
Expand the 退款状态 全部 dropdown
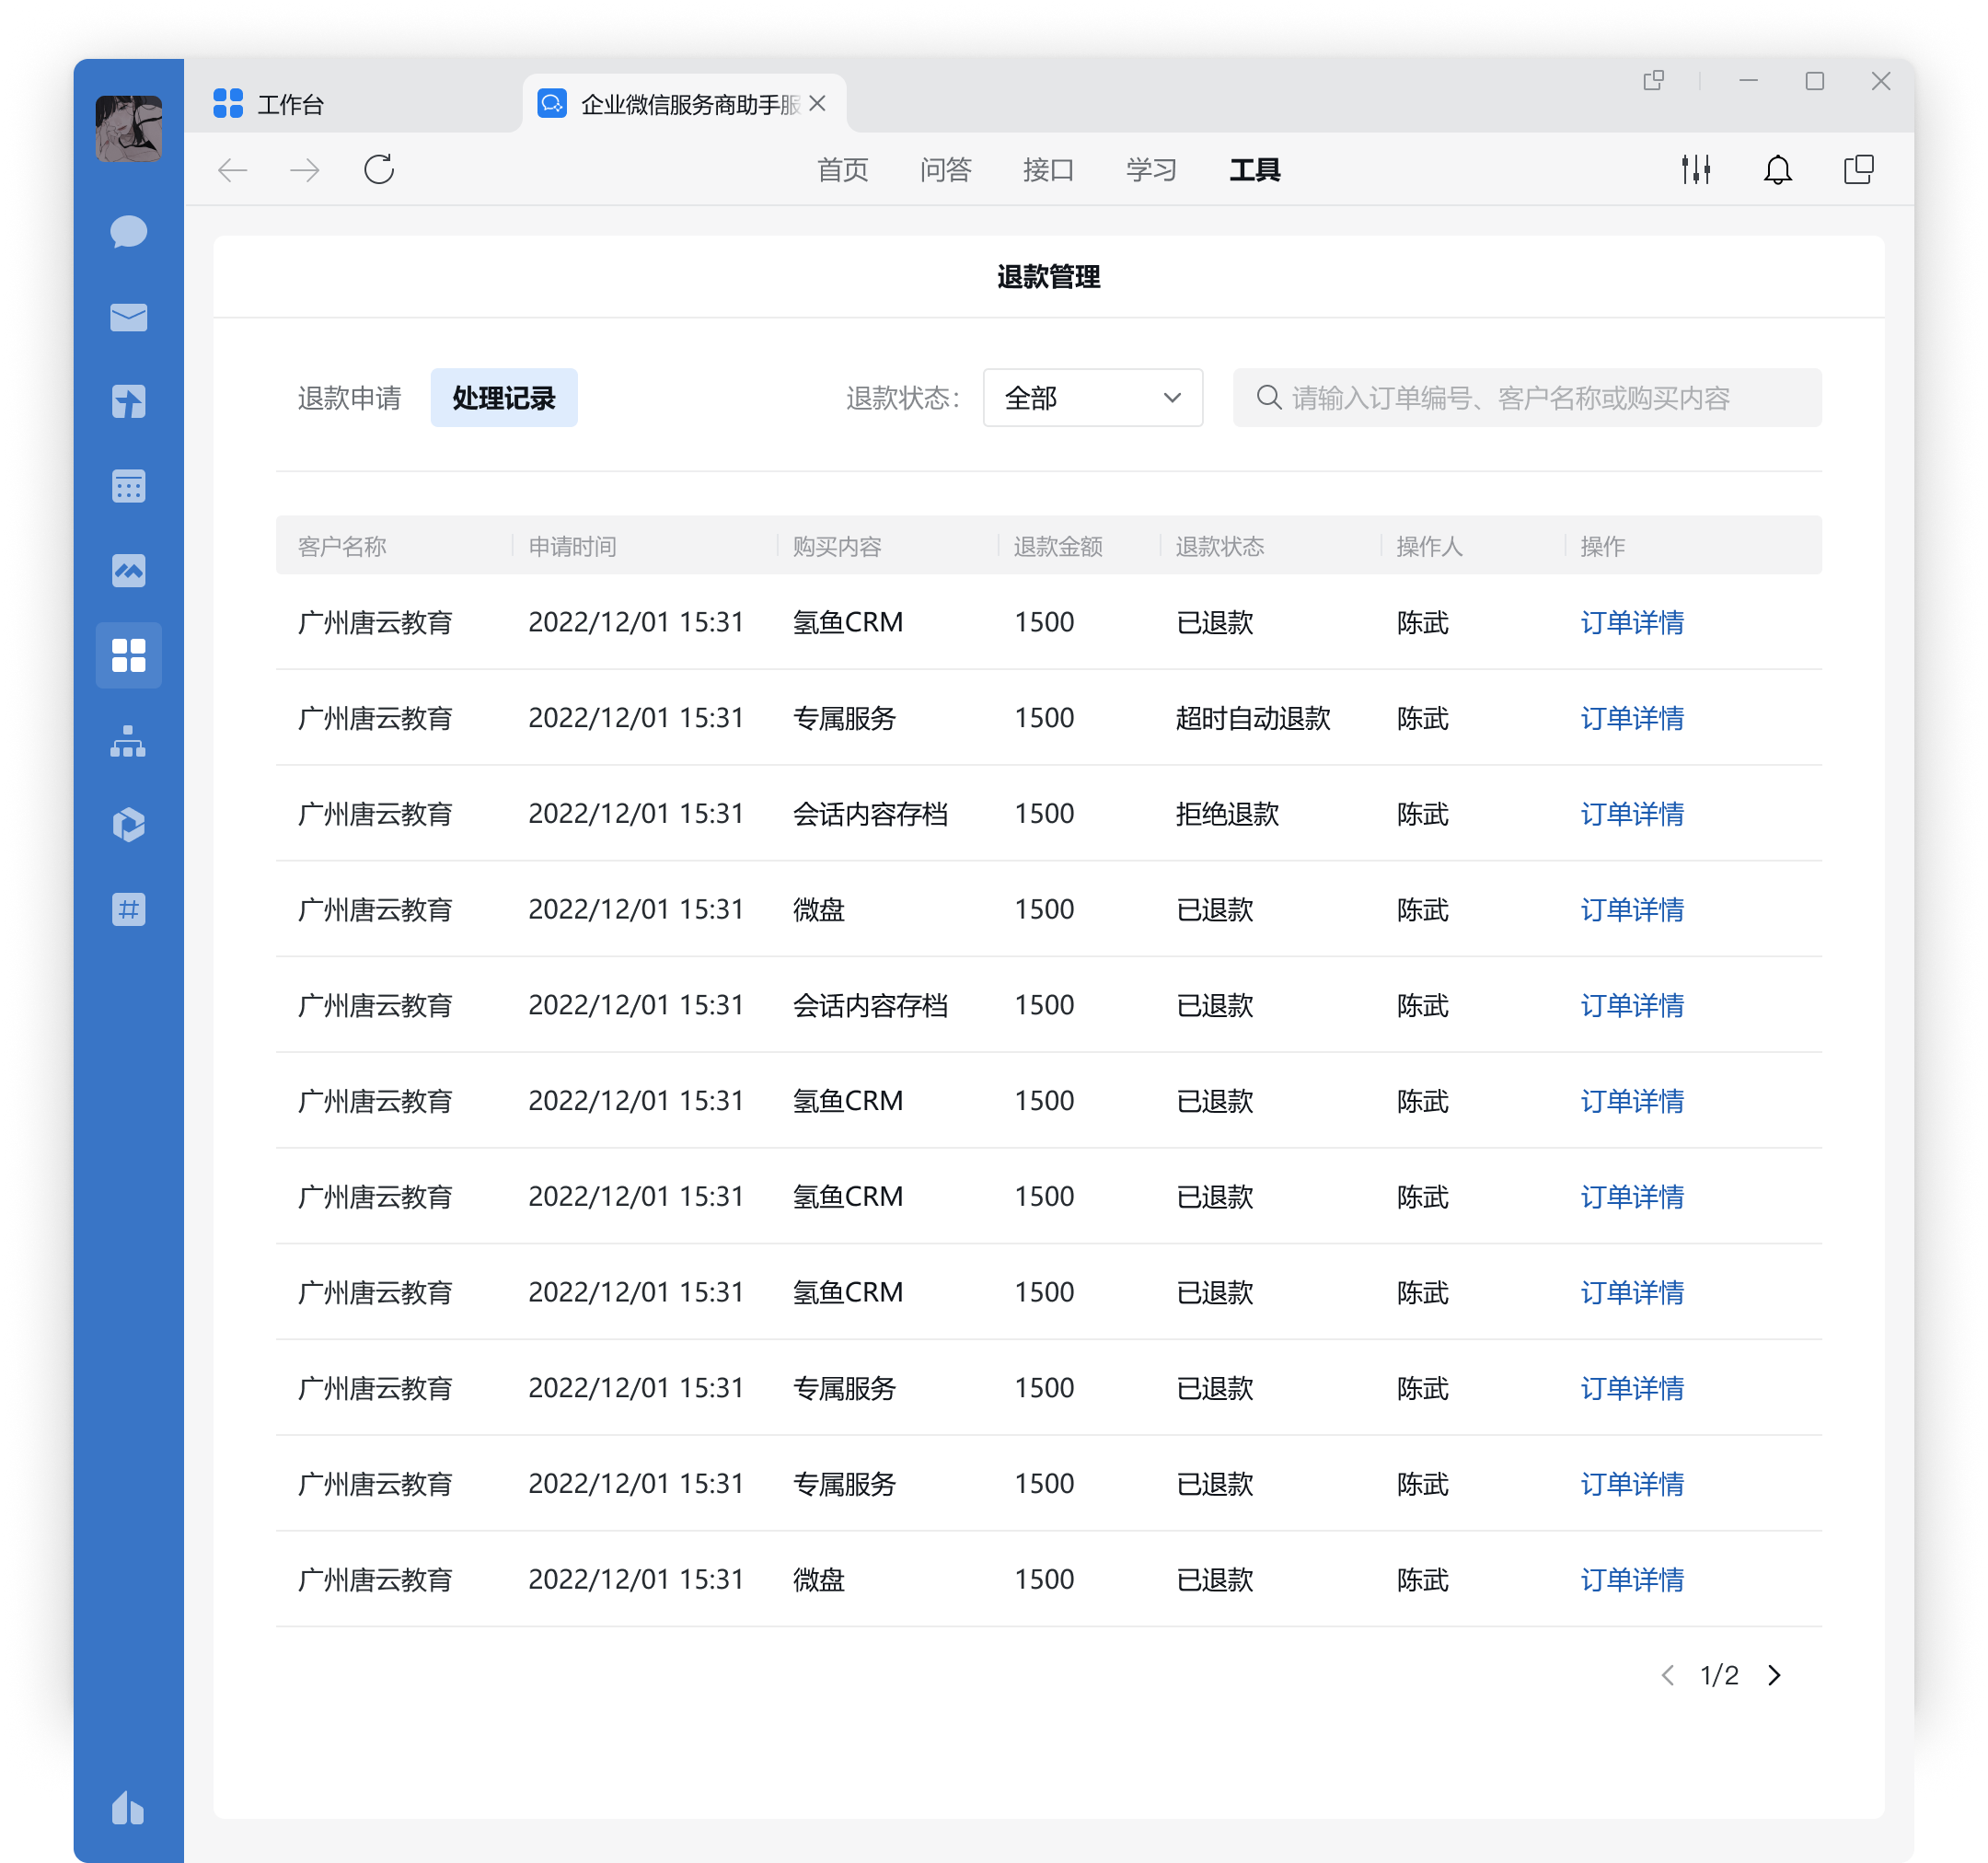[1092, 398]
